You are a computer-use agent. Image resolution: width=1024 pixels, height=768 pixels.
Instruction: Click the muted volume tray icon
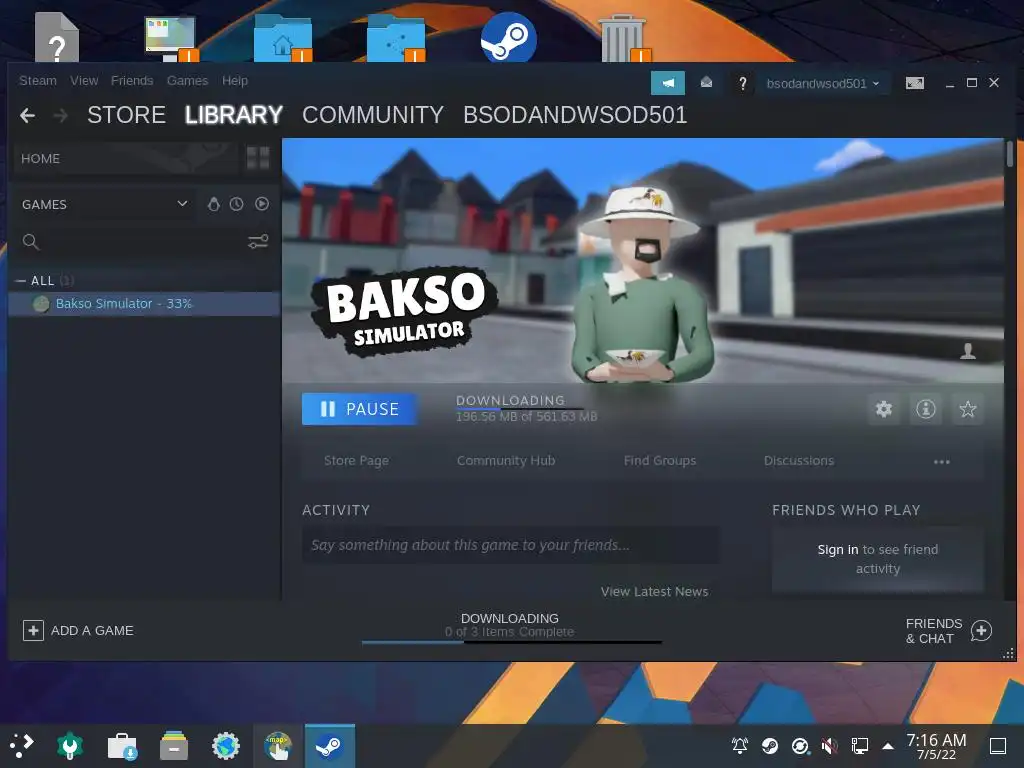pyautogui.click(x=830, y=745)
